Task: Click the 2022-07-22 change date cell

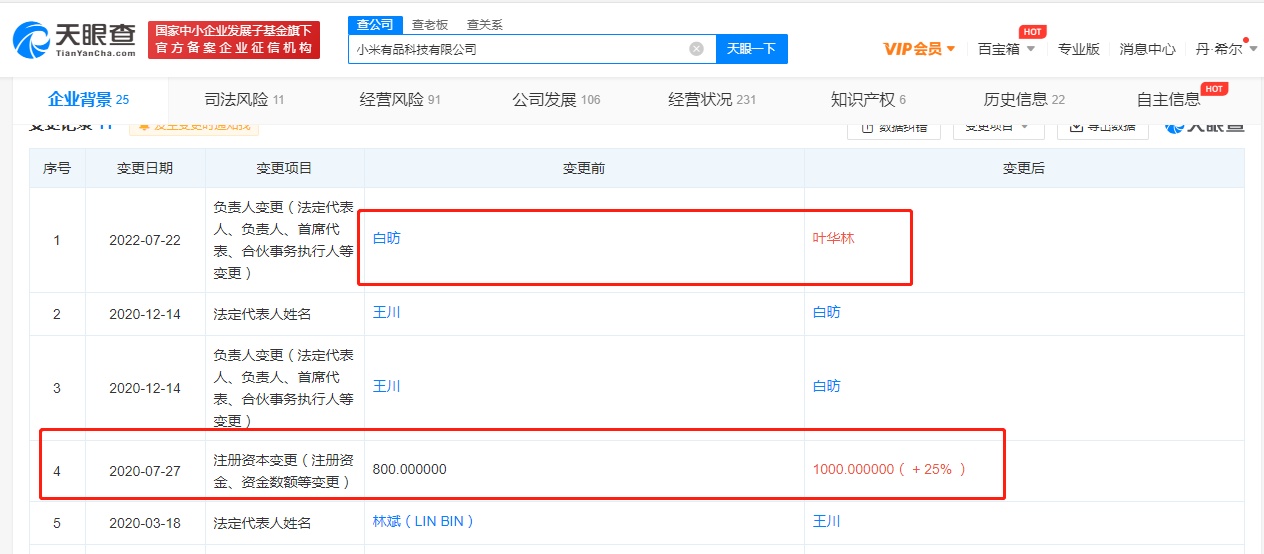Action: click(145, 241)
